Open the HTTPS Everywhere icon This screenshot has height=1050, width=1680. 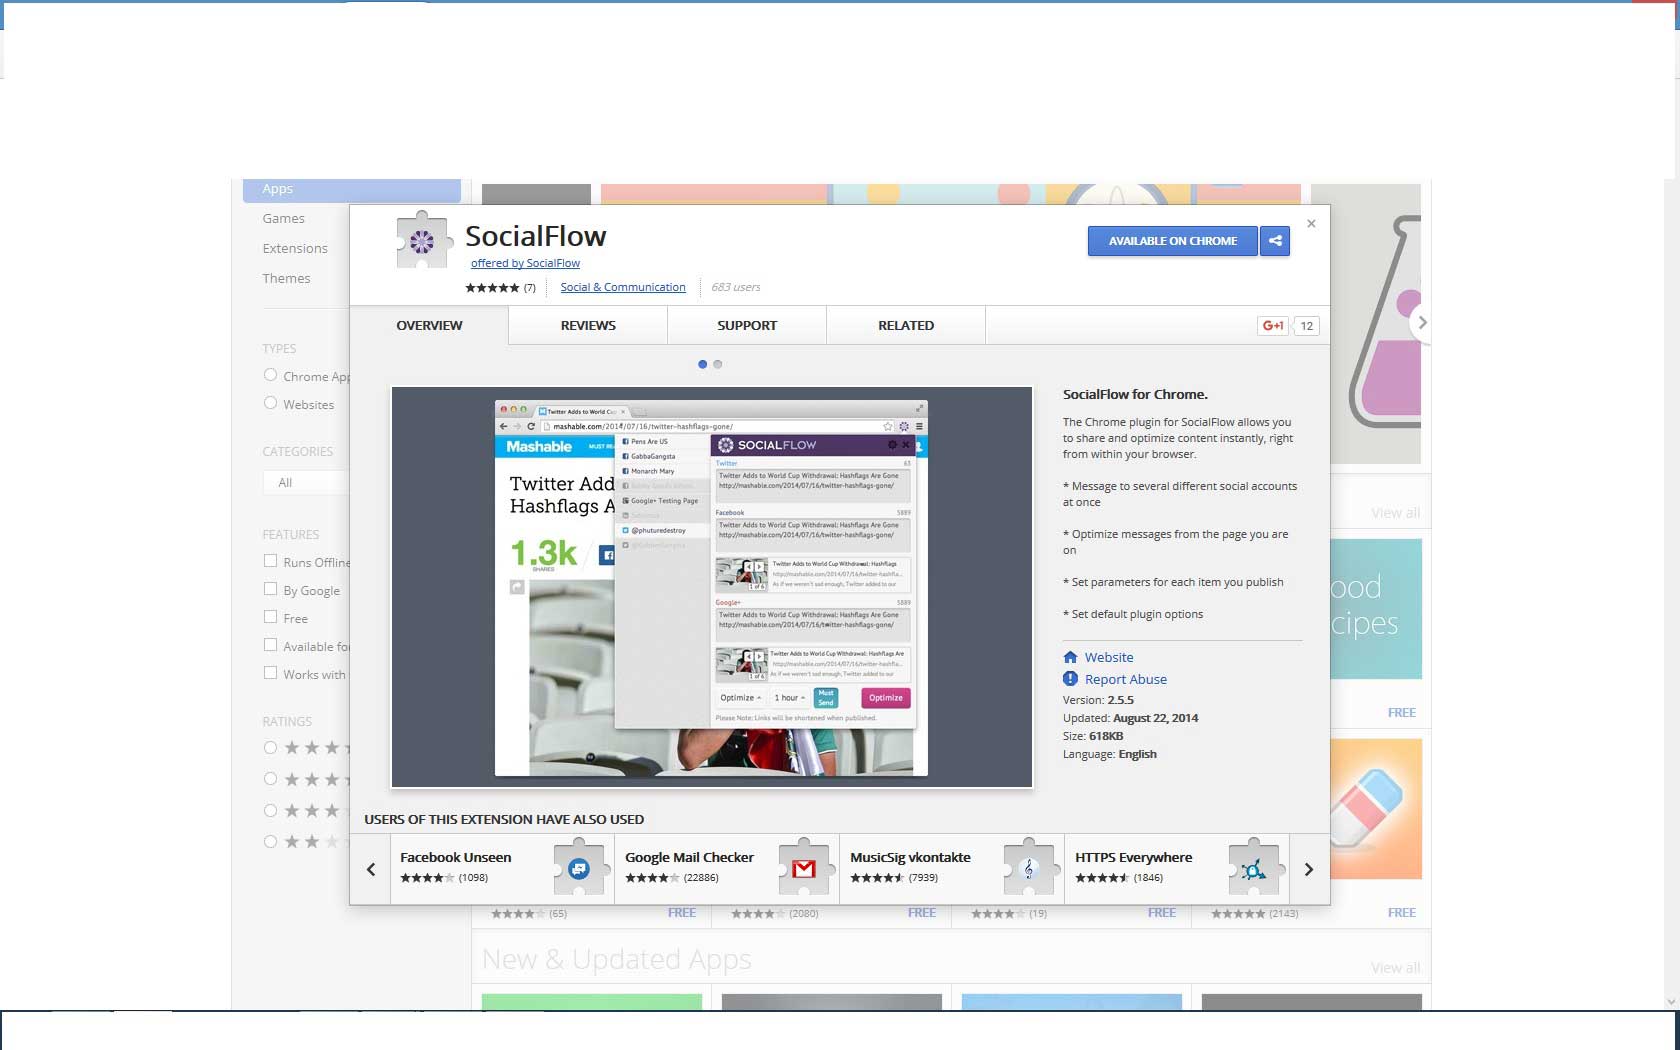tap(1255, 868)
